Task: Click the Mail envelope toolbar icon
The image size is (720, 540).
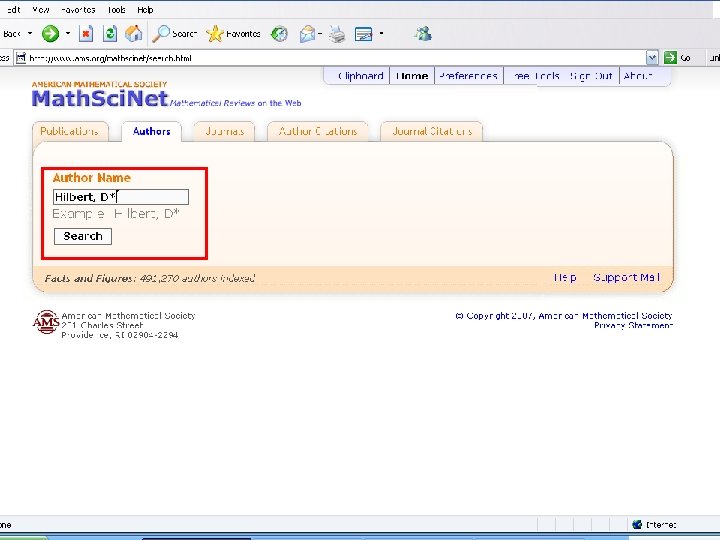Action: 307,34
